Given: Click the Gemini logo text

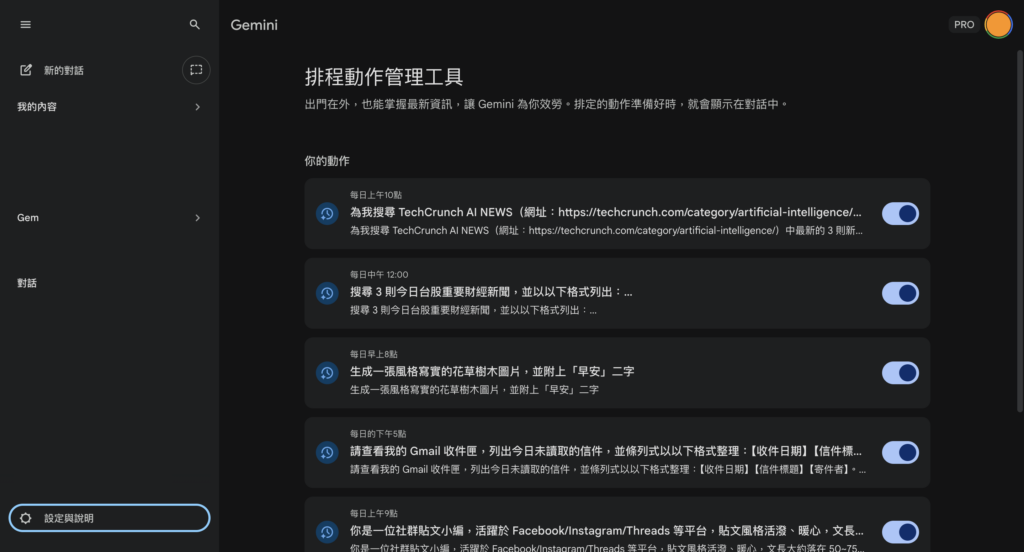Looking at the screenshot, I should [254, 25].
